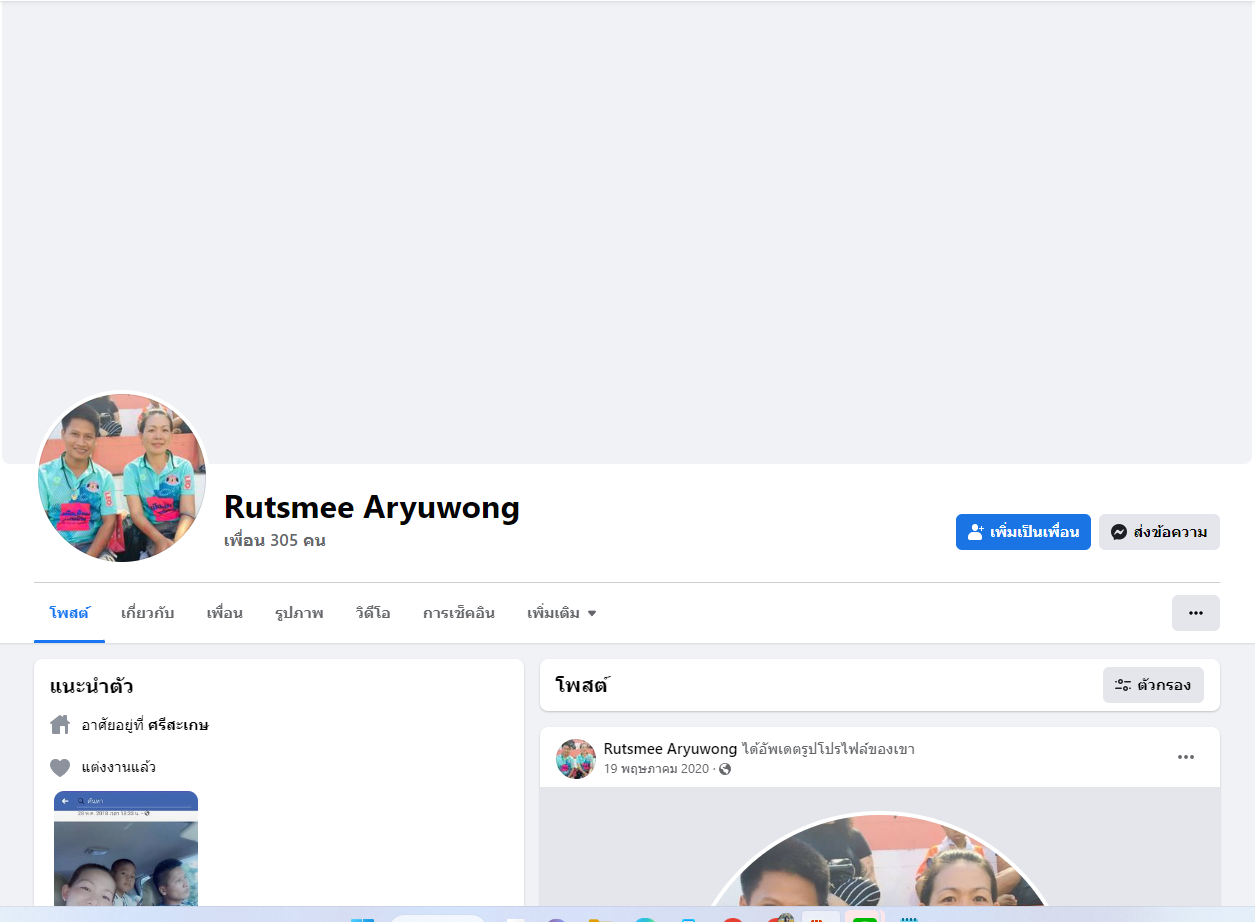Click the เพื่อน 305 คน friends count

coord(275,541)
